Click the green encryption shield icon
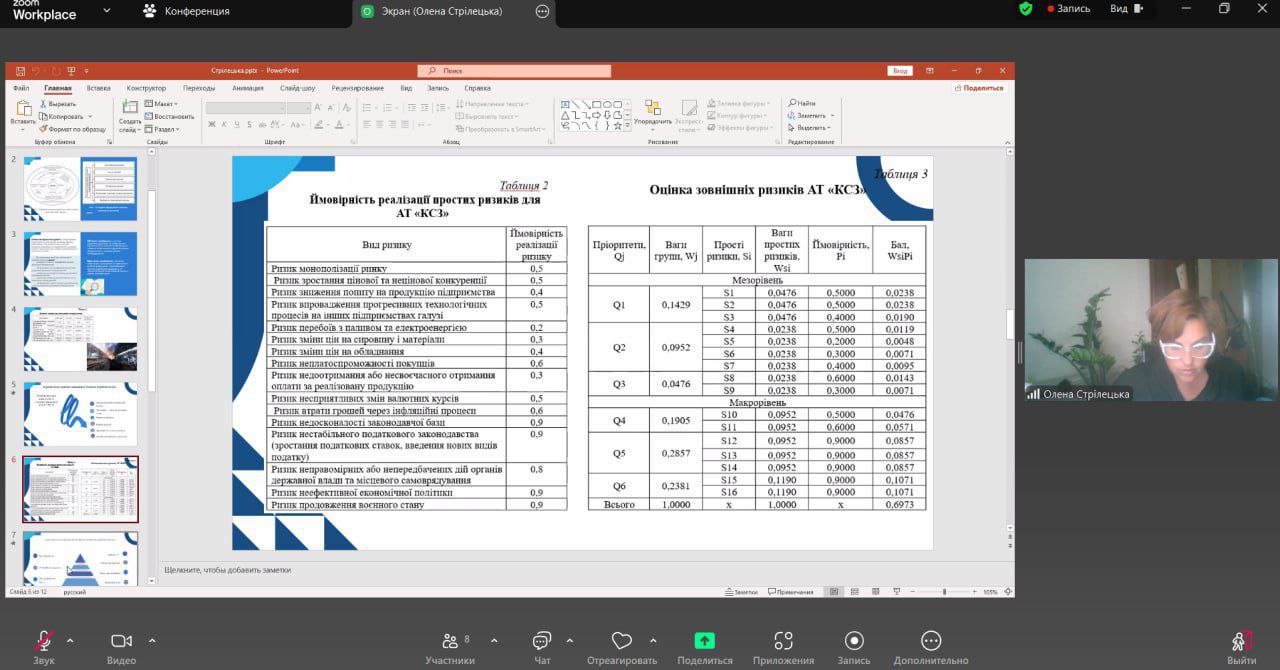1280x670 pixels. (x=1025, y=9)
